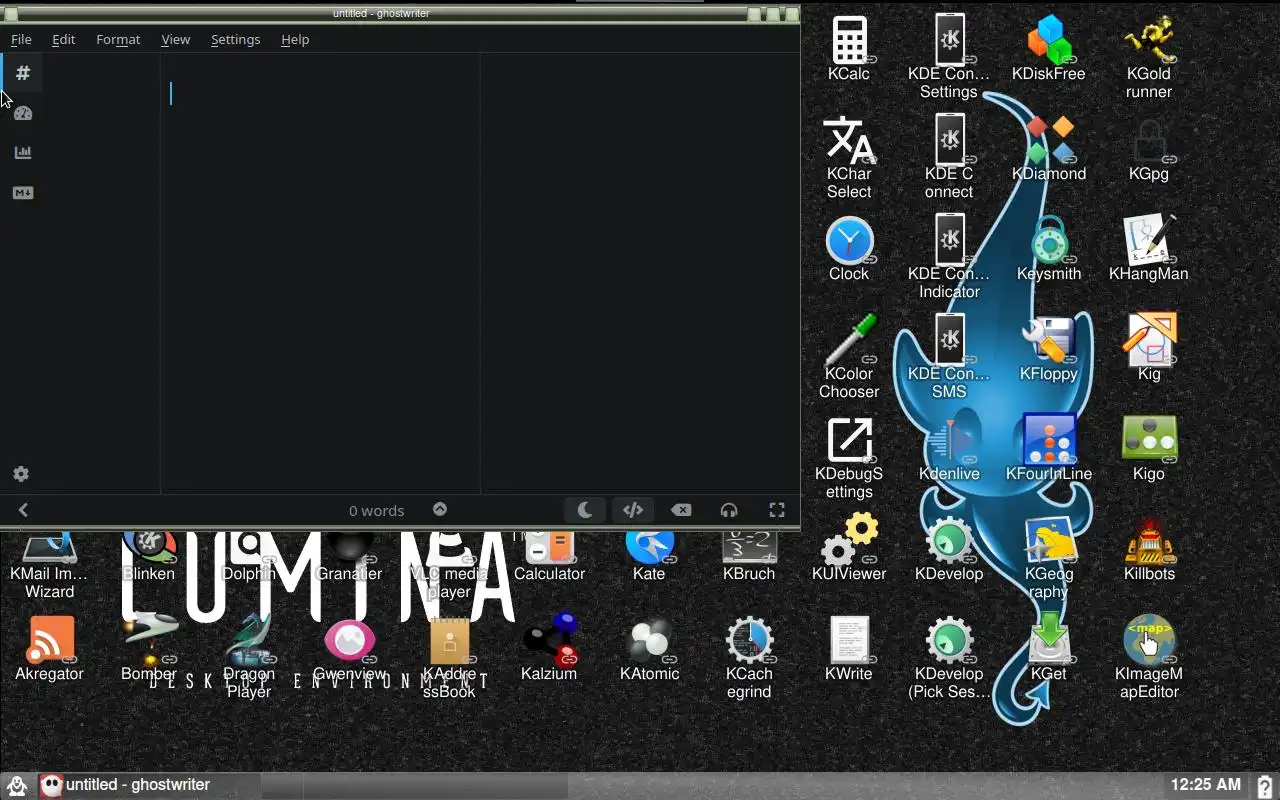1280x800 pixels.
Task: Open KDiamond game icon
Action: [x=1049, y=149]
